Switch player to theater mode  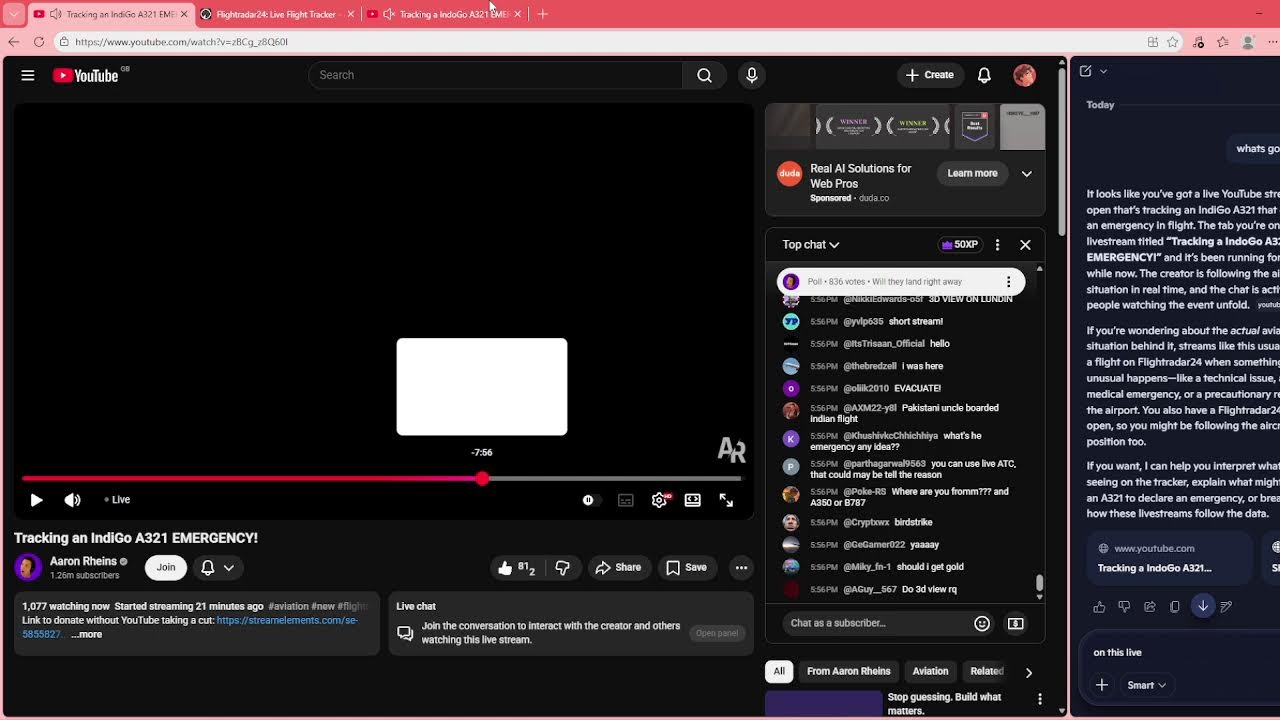click(x=693, y=500)
